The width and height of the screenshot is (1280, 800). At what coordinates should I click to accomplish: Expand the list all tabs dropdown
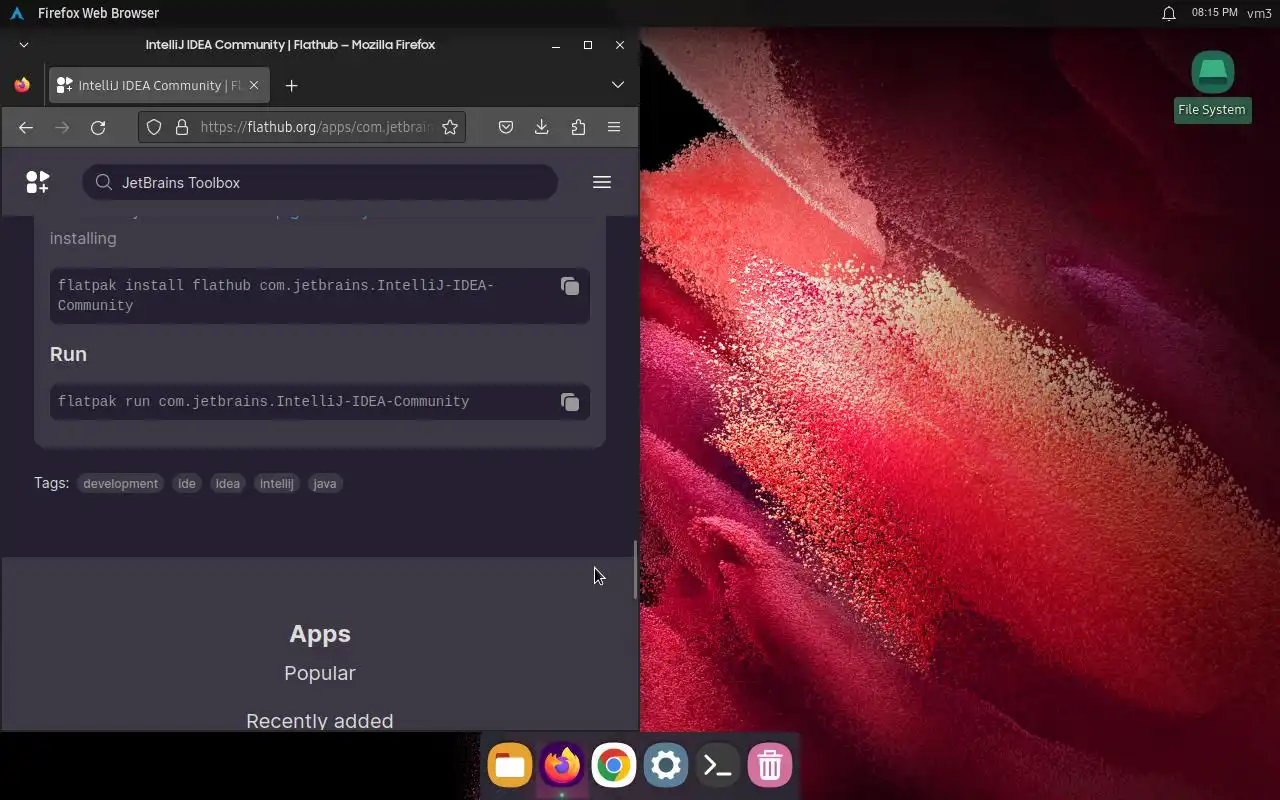(x=618, y=85)
